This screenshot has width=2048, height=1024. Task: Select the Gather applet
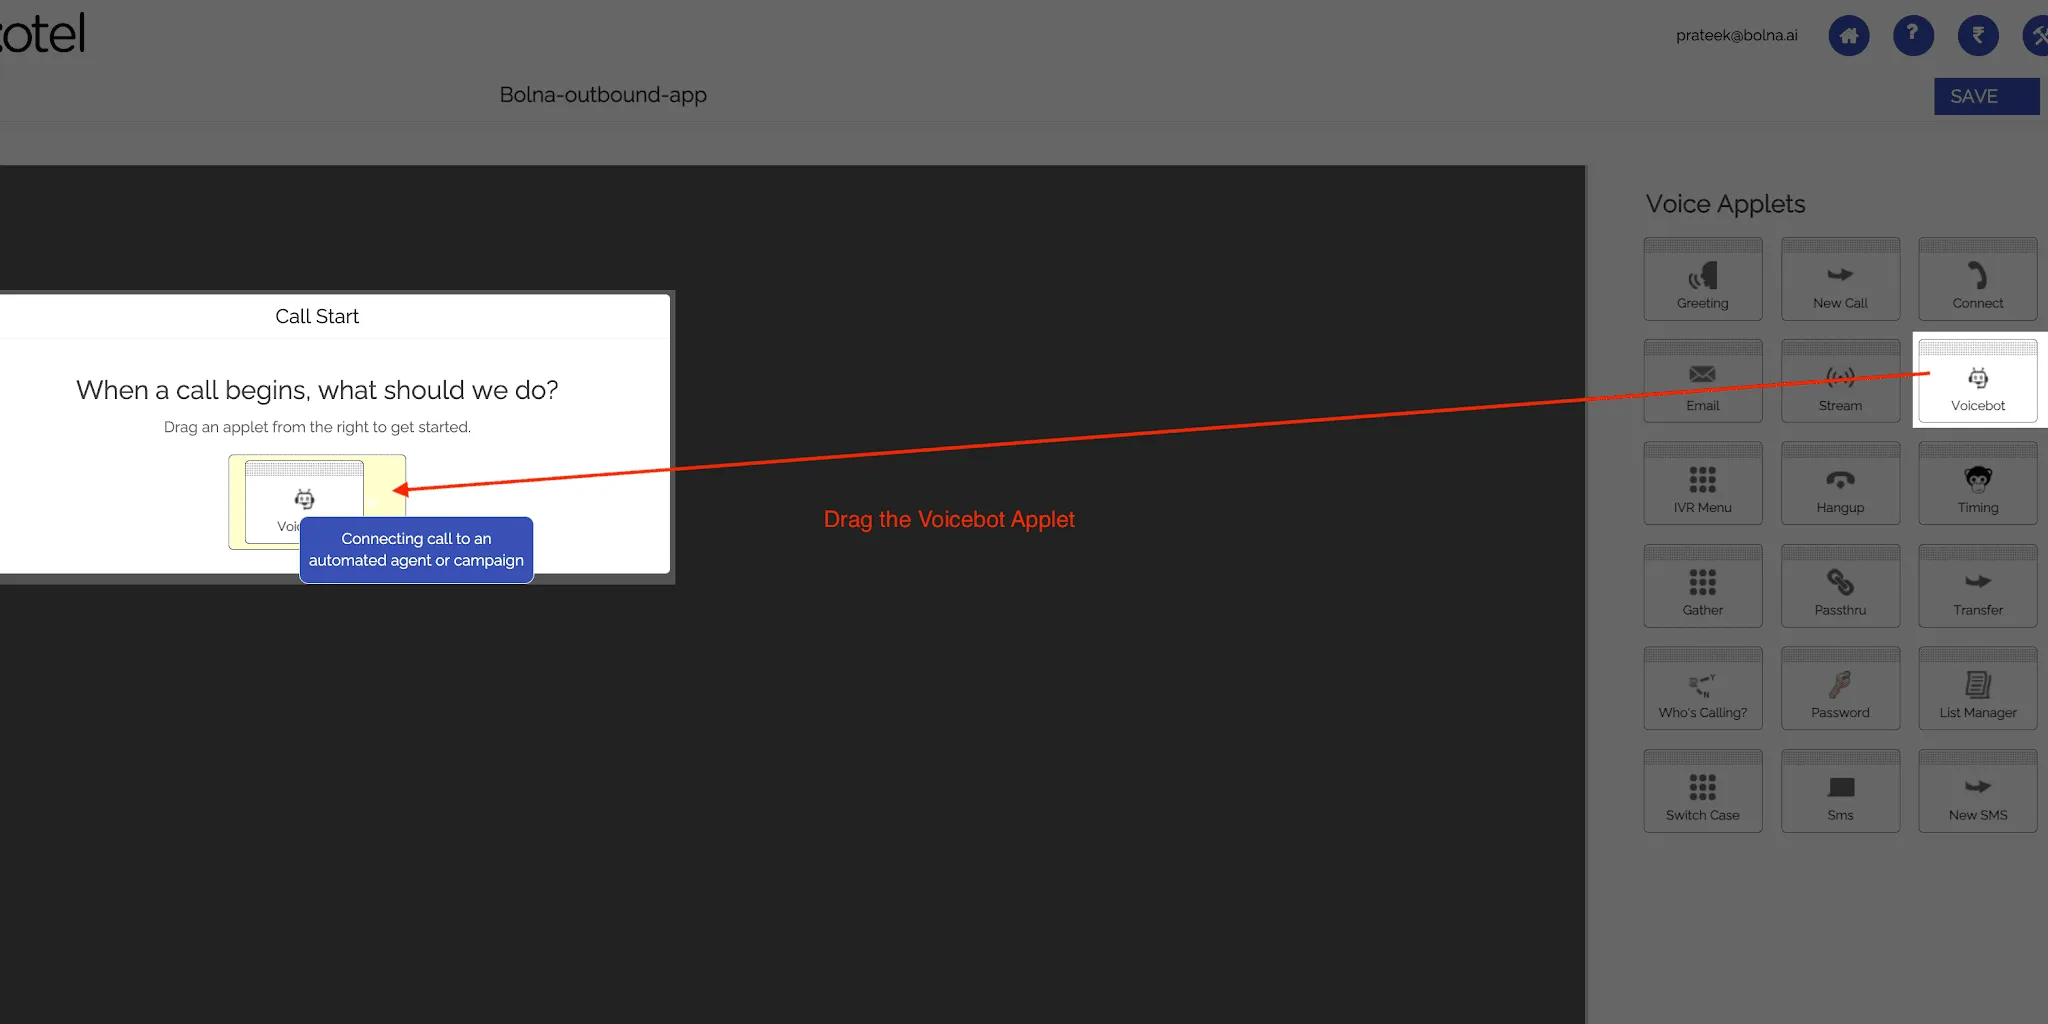tap(1702, 586)
